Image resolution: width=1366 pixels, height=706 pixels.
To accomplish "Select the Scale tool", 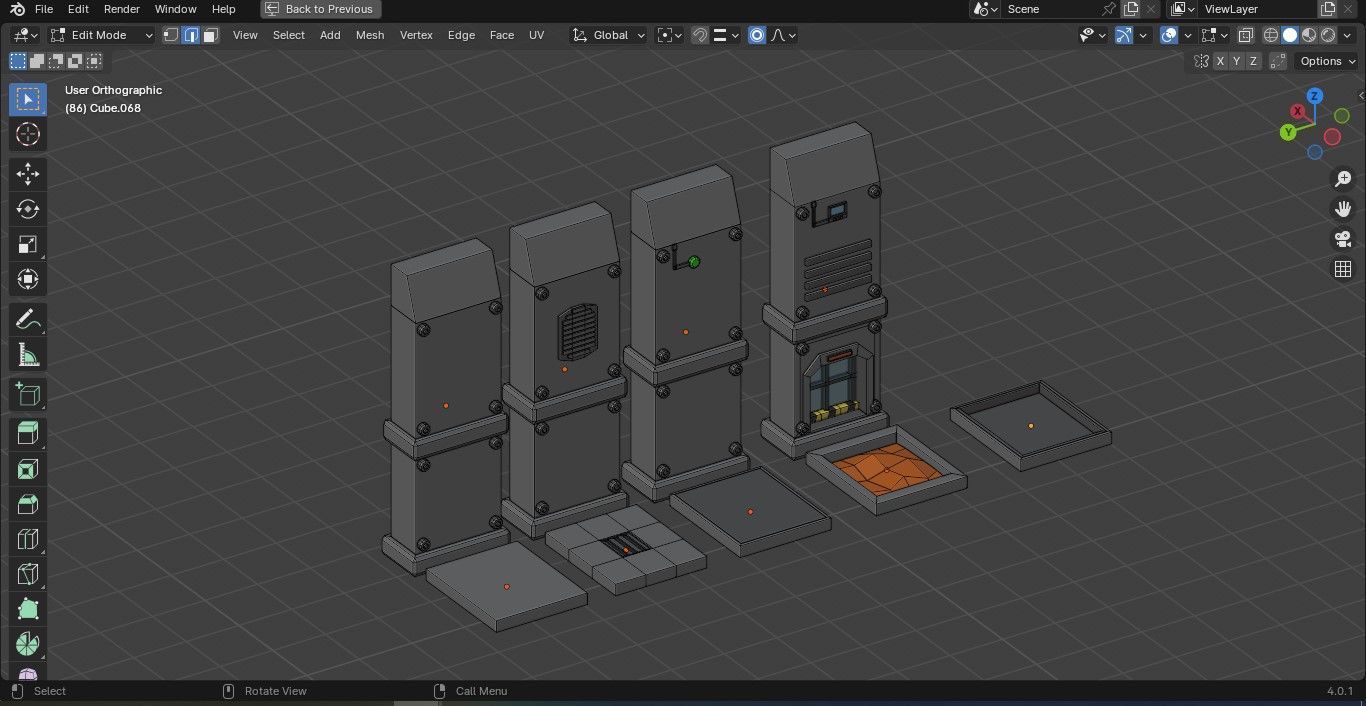I will tap(27, 244).
